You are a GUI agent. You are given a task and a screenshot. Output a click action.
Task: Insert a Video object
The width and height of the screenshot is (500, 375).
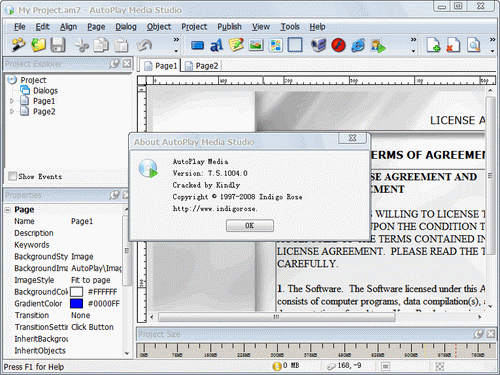click(319, 45)
